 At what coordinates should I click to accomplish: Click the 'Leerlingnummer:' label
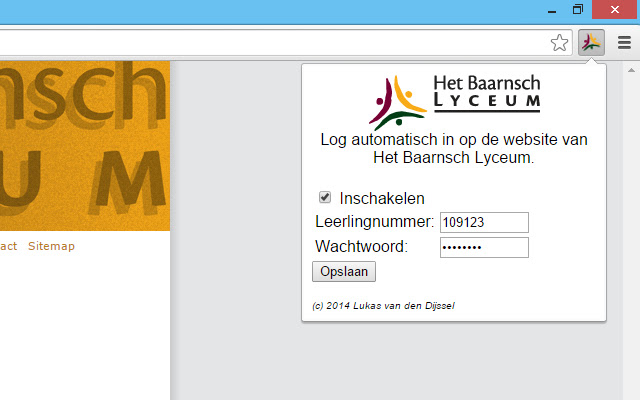tap(374, 222)
